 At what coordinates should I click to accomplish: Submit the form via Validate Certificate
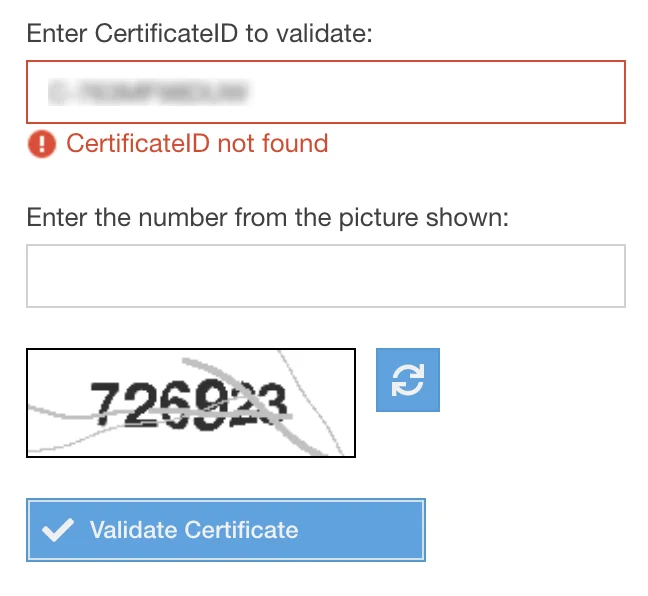click(x=225, y=530)
